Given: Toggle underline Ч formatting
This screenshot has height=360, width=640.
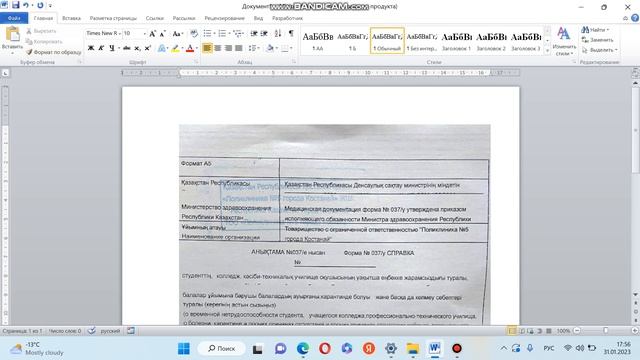Looking at the screenshot, I should tap(111, 48).
